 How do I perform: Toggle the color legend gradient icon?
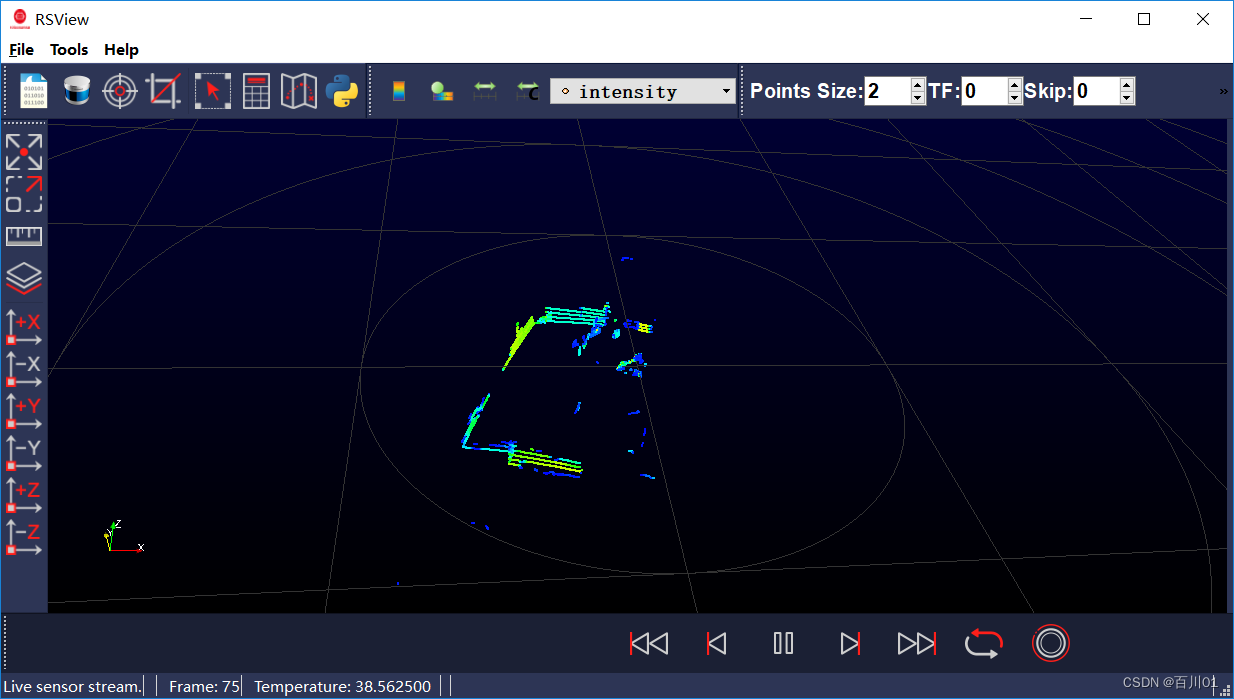[399, 91]
